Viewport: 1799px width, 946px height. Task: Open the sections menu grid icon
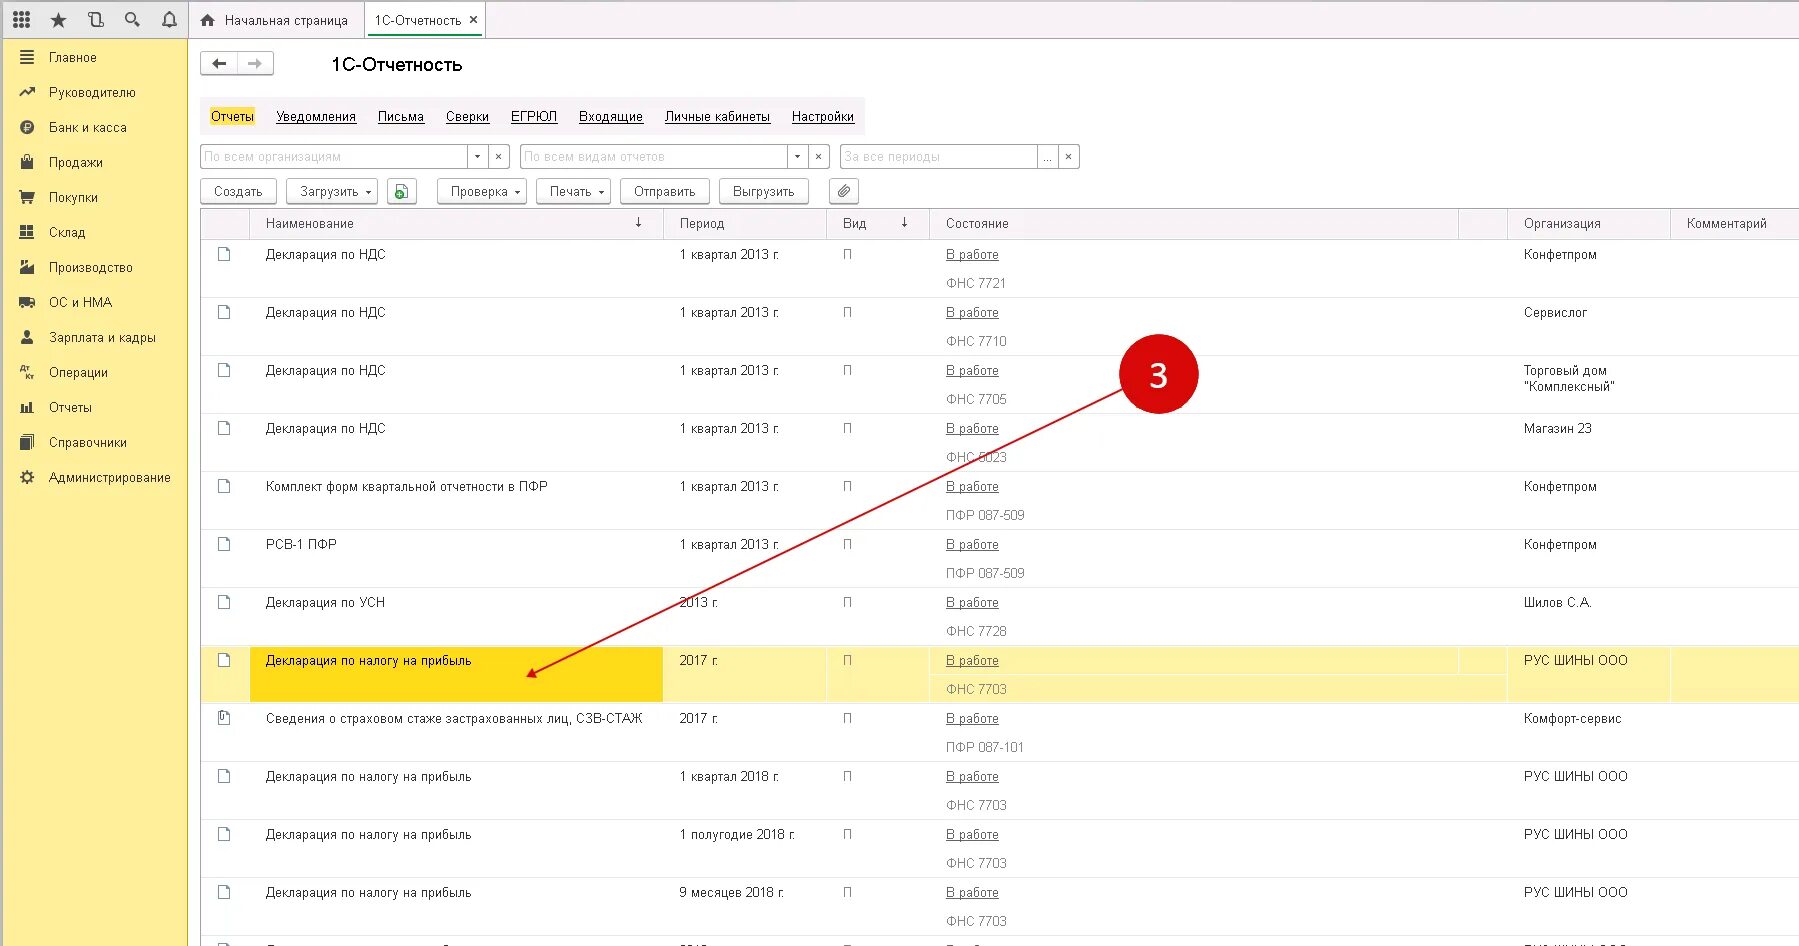(x=21, y=19)
